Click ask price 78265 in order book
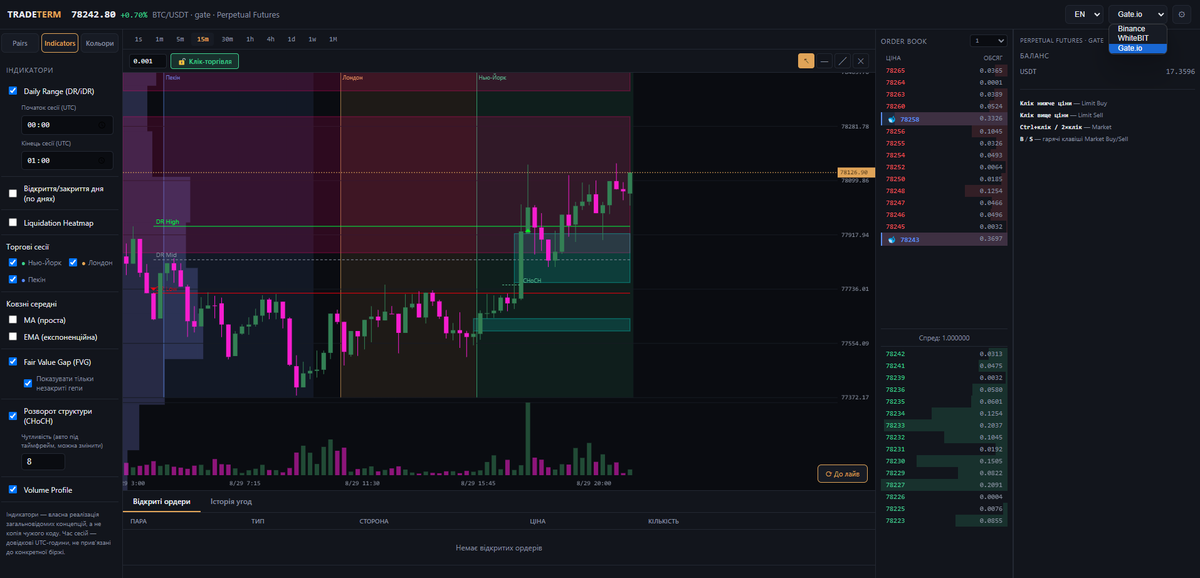 coord(895,71)
